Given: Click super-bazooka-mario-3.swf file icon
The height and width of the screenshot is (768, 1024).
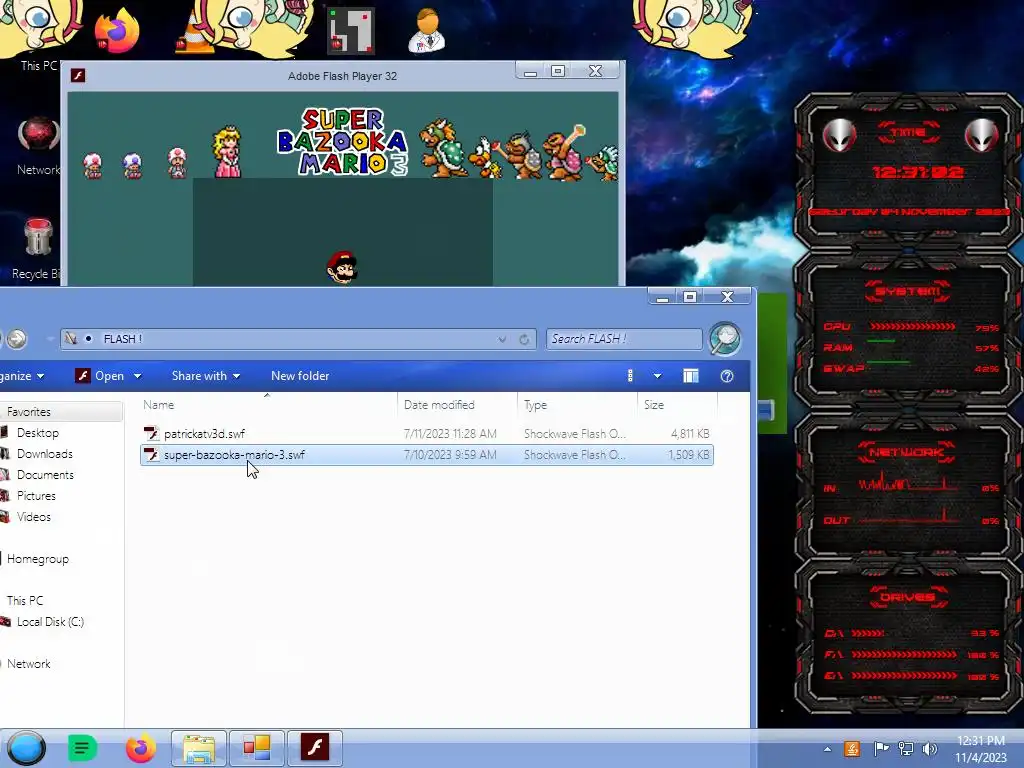Looking at the screenshot, I should click(152, 455).
